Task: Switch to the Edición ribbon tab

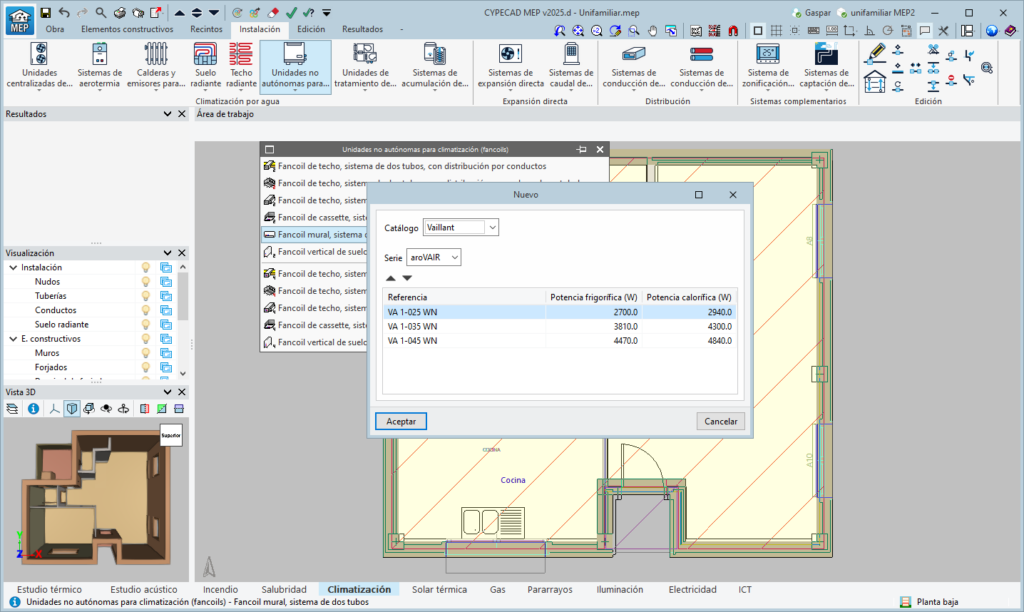Action: pos(311,29)
